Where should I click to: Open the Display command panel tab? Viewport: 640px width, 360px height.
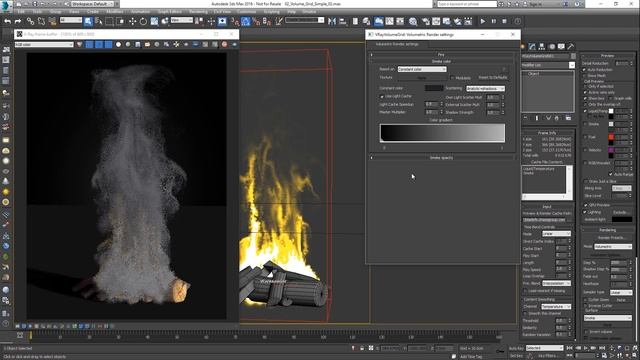[x=561, y=47]
